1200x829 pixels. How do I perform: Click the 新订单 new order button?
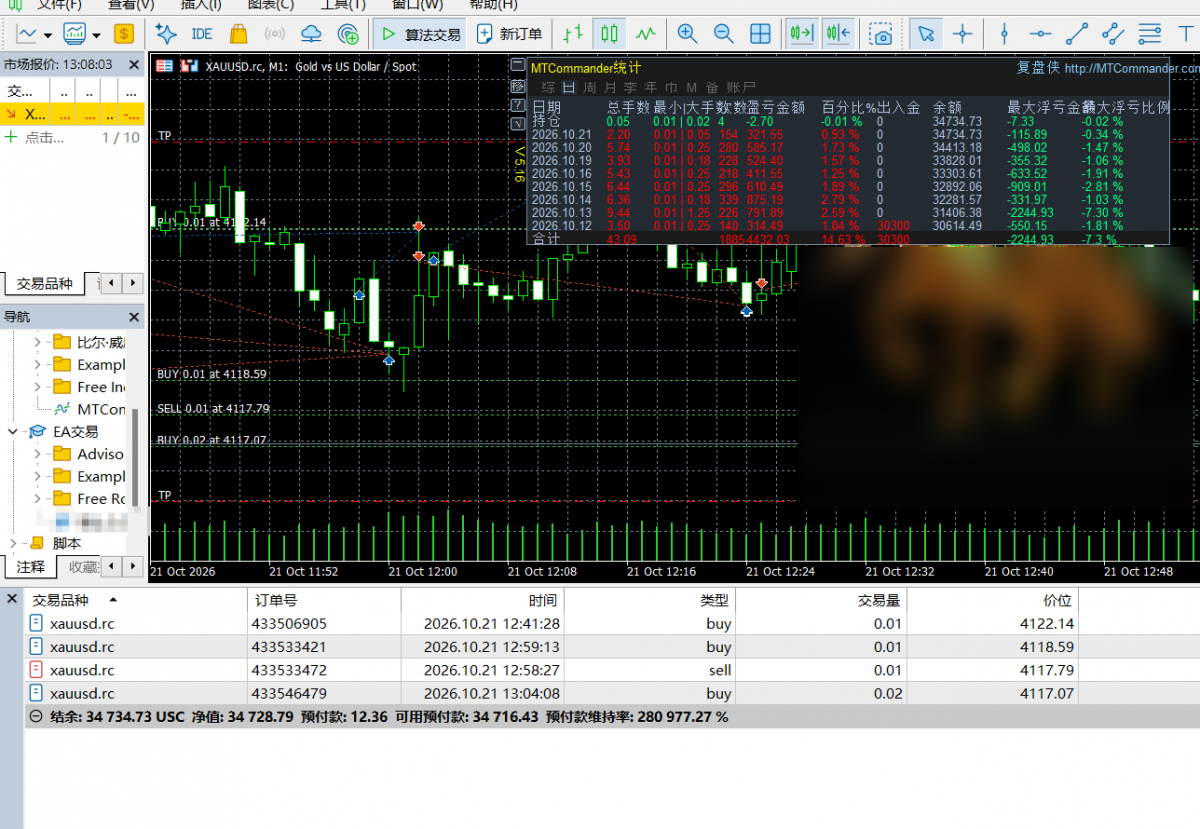509,34
